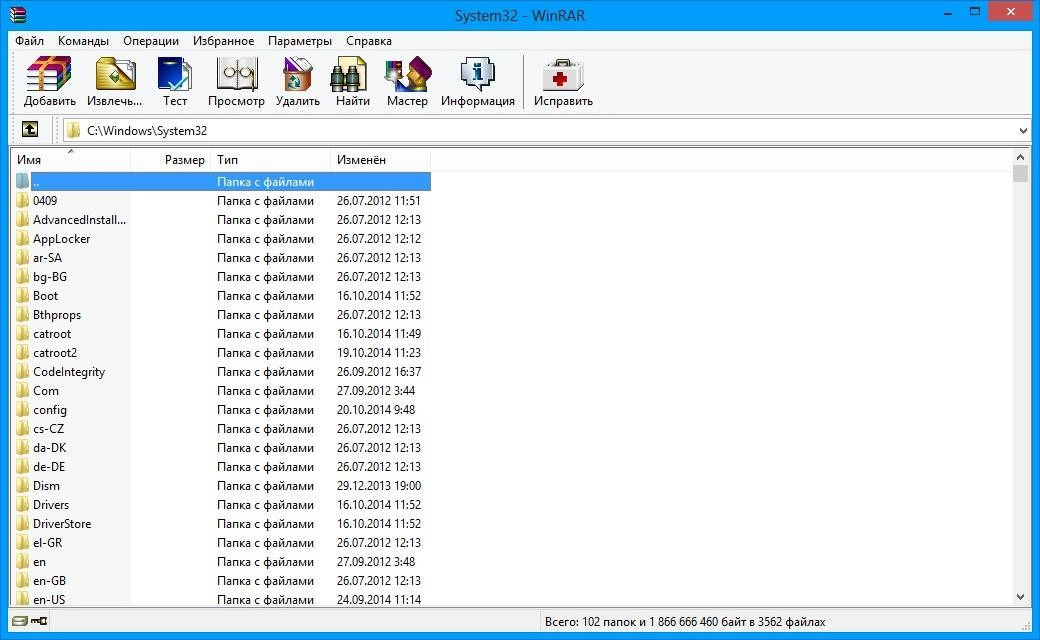Click date 24.09.2014 11:14 in en-US row
This screenshot has width=1040, height=640.
tap(379, 600)
